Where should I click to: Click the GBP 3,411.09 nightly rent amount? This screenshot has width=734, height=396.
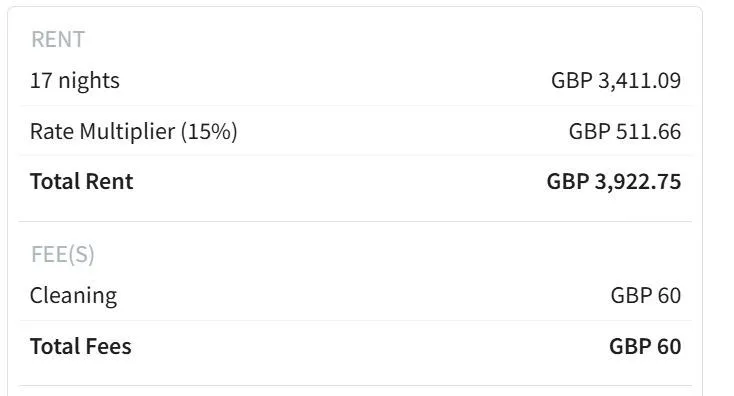click(616, 81)
